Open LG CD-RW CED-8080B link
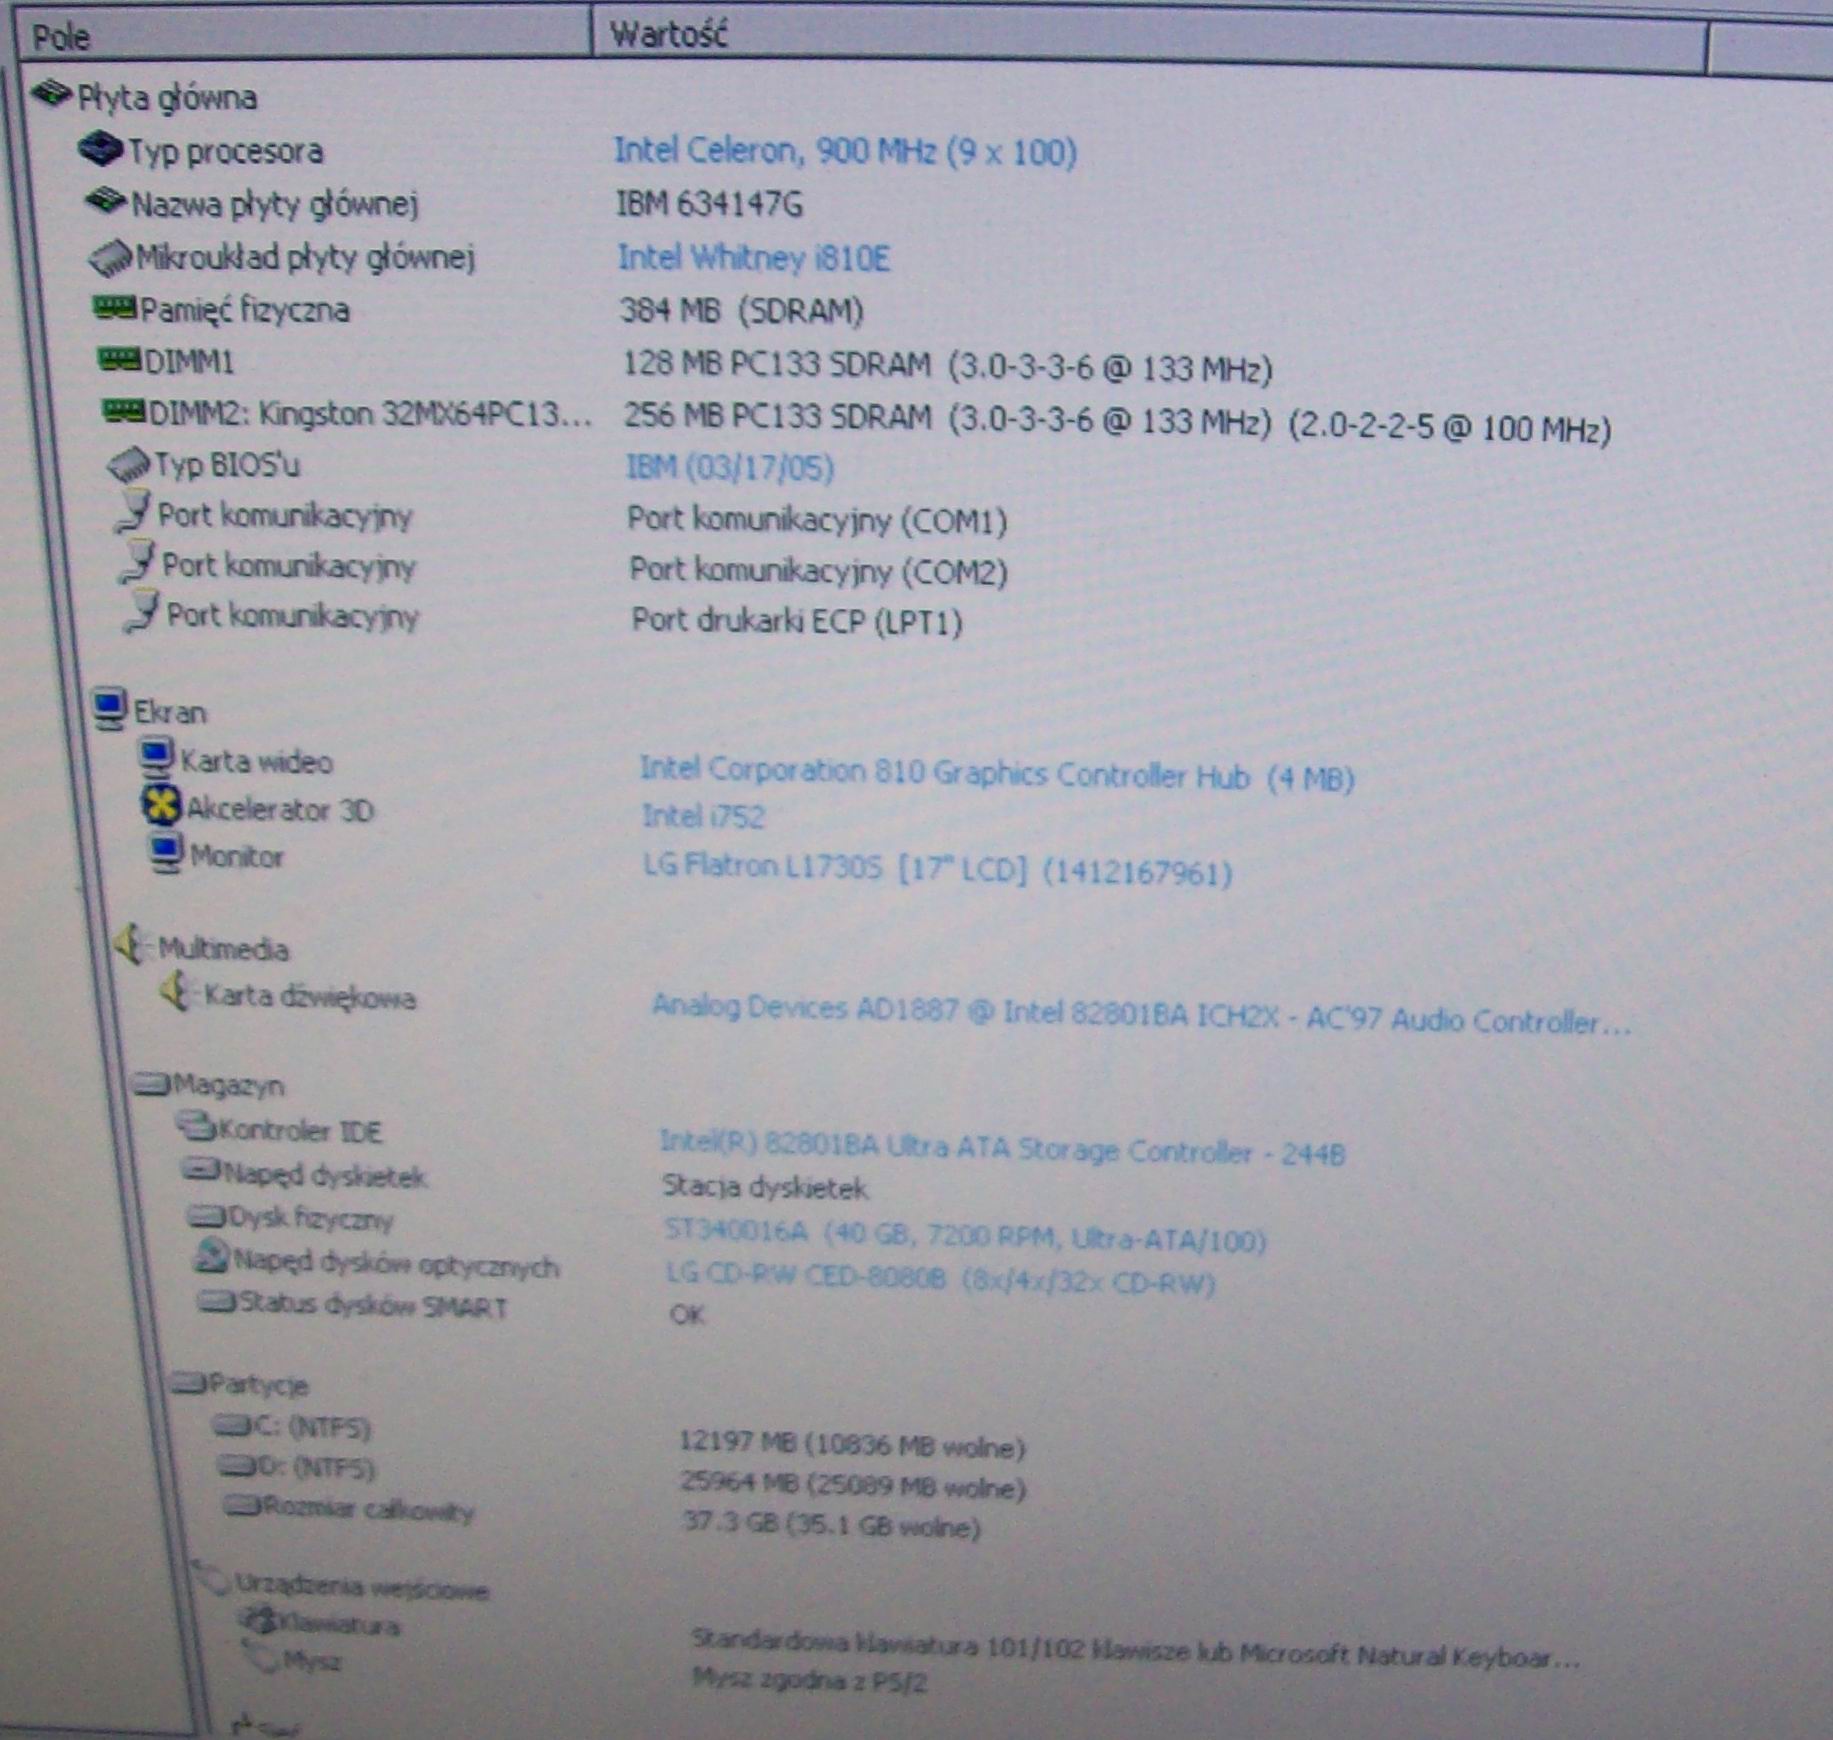The image size is (1833, 1740). pos(941,1279)
